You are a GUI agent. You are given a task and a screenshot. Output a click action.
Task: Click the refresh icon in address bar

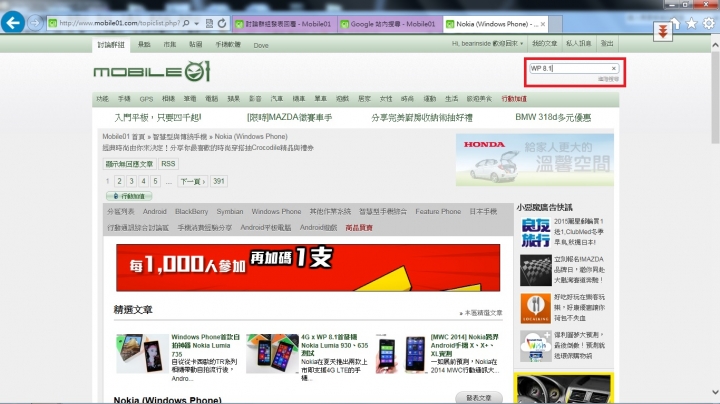[x=222, y=23]
